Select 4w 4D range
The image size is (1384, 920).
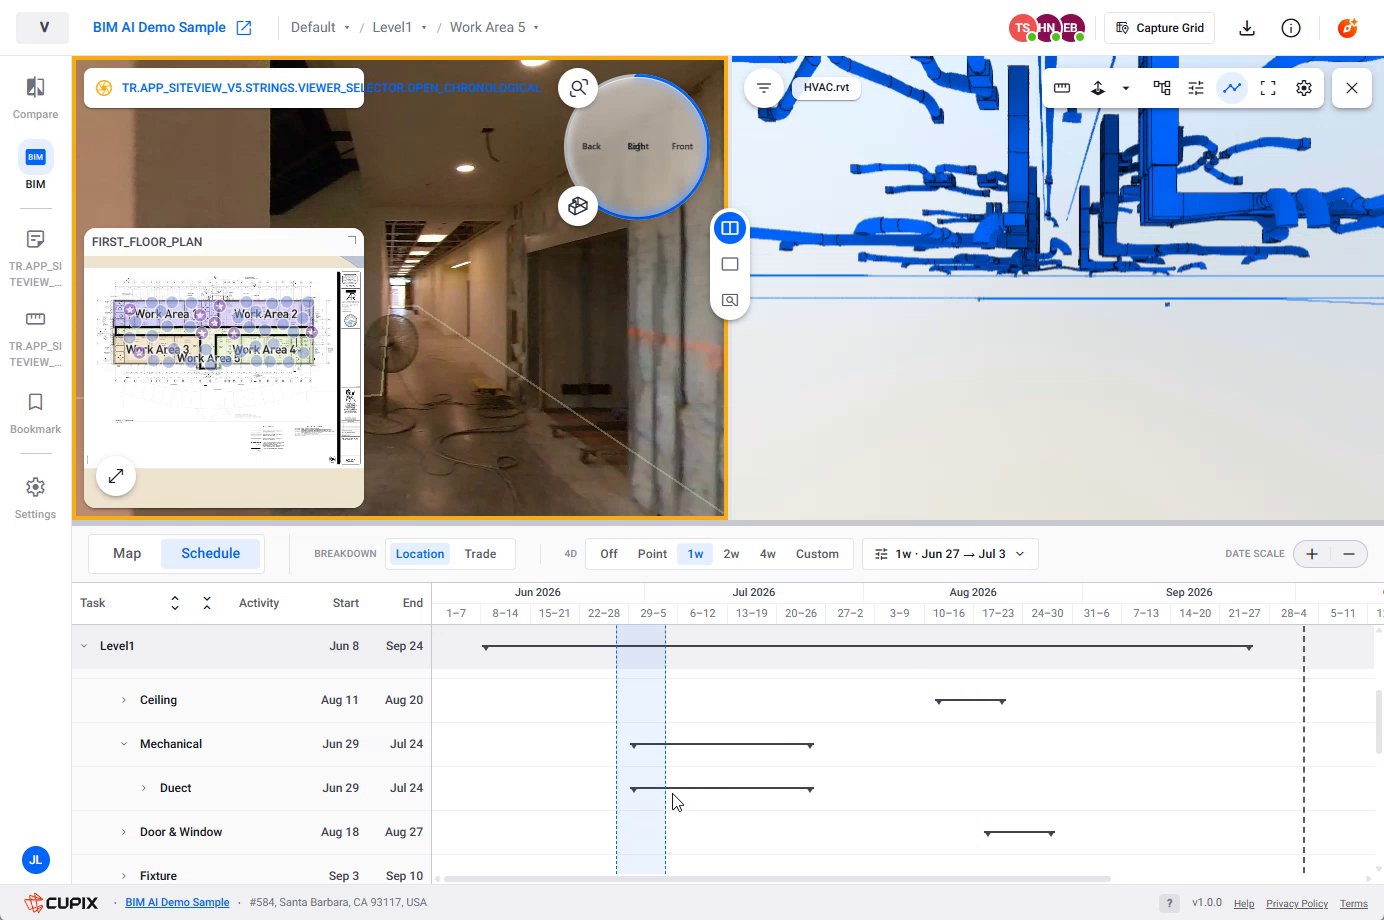click(x=767, y=554)
